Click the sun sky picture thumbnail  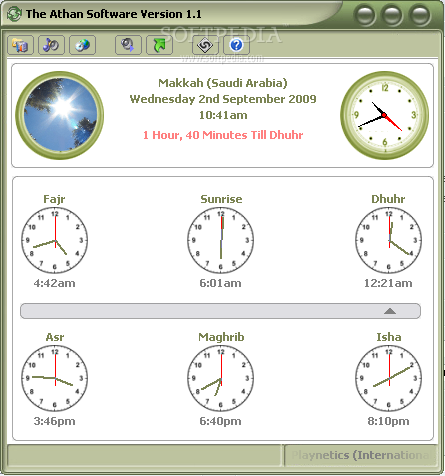(x=60, y=115)
